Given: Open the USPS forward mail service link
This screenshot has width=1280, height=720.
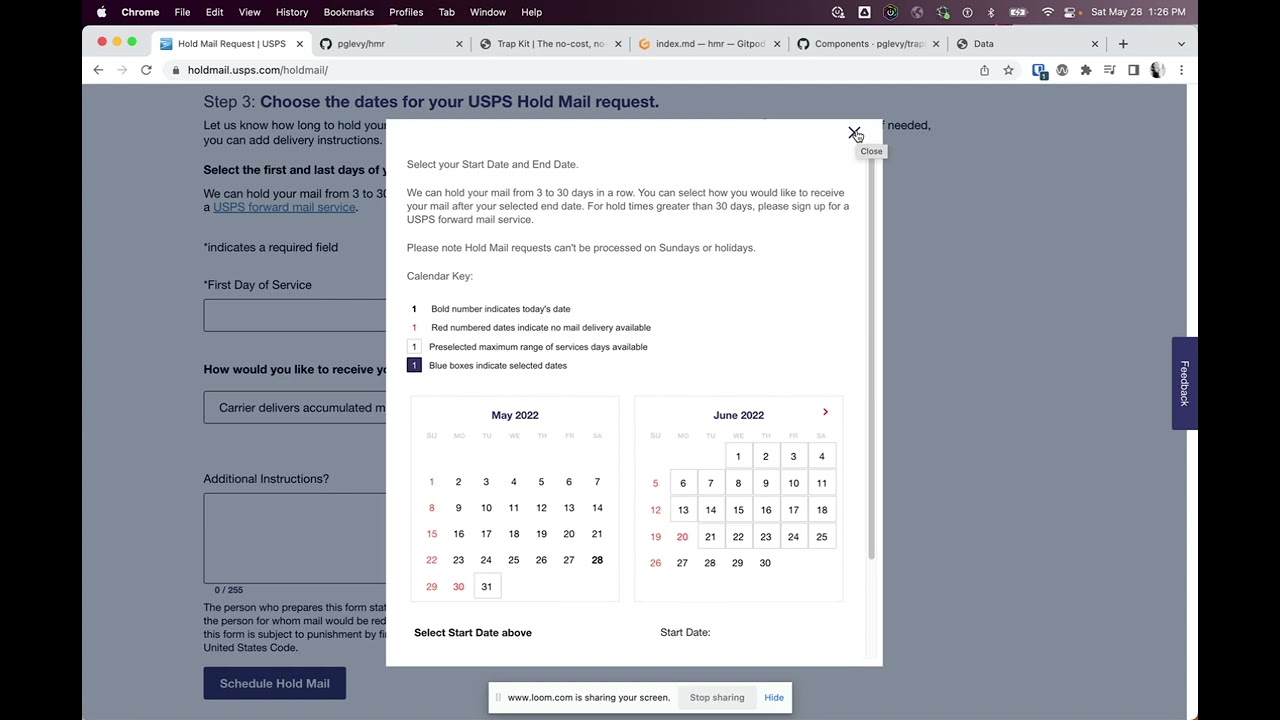Looking at the screenshot, I should coord(284,207).
